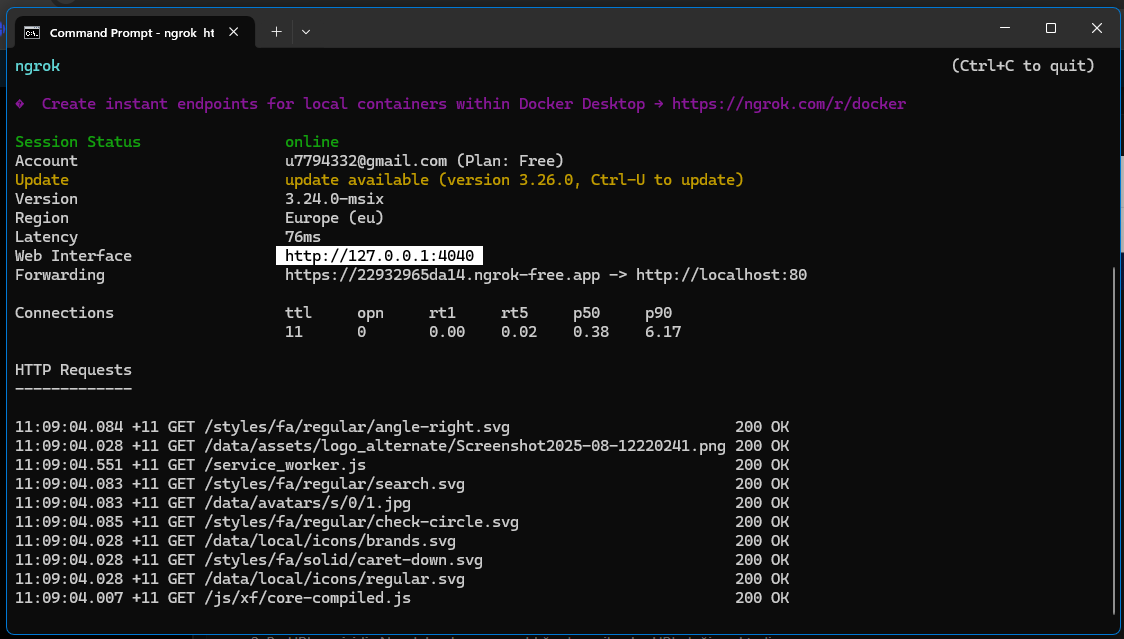Click the 'Account' label

point(46,161)
